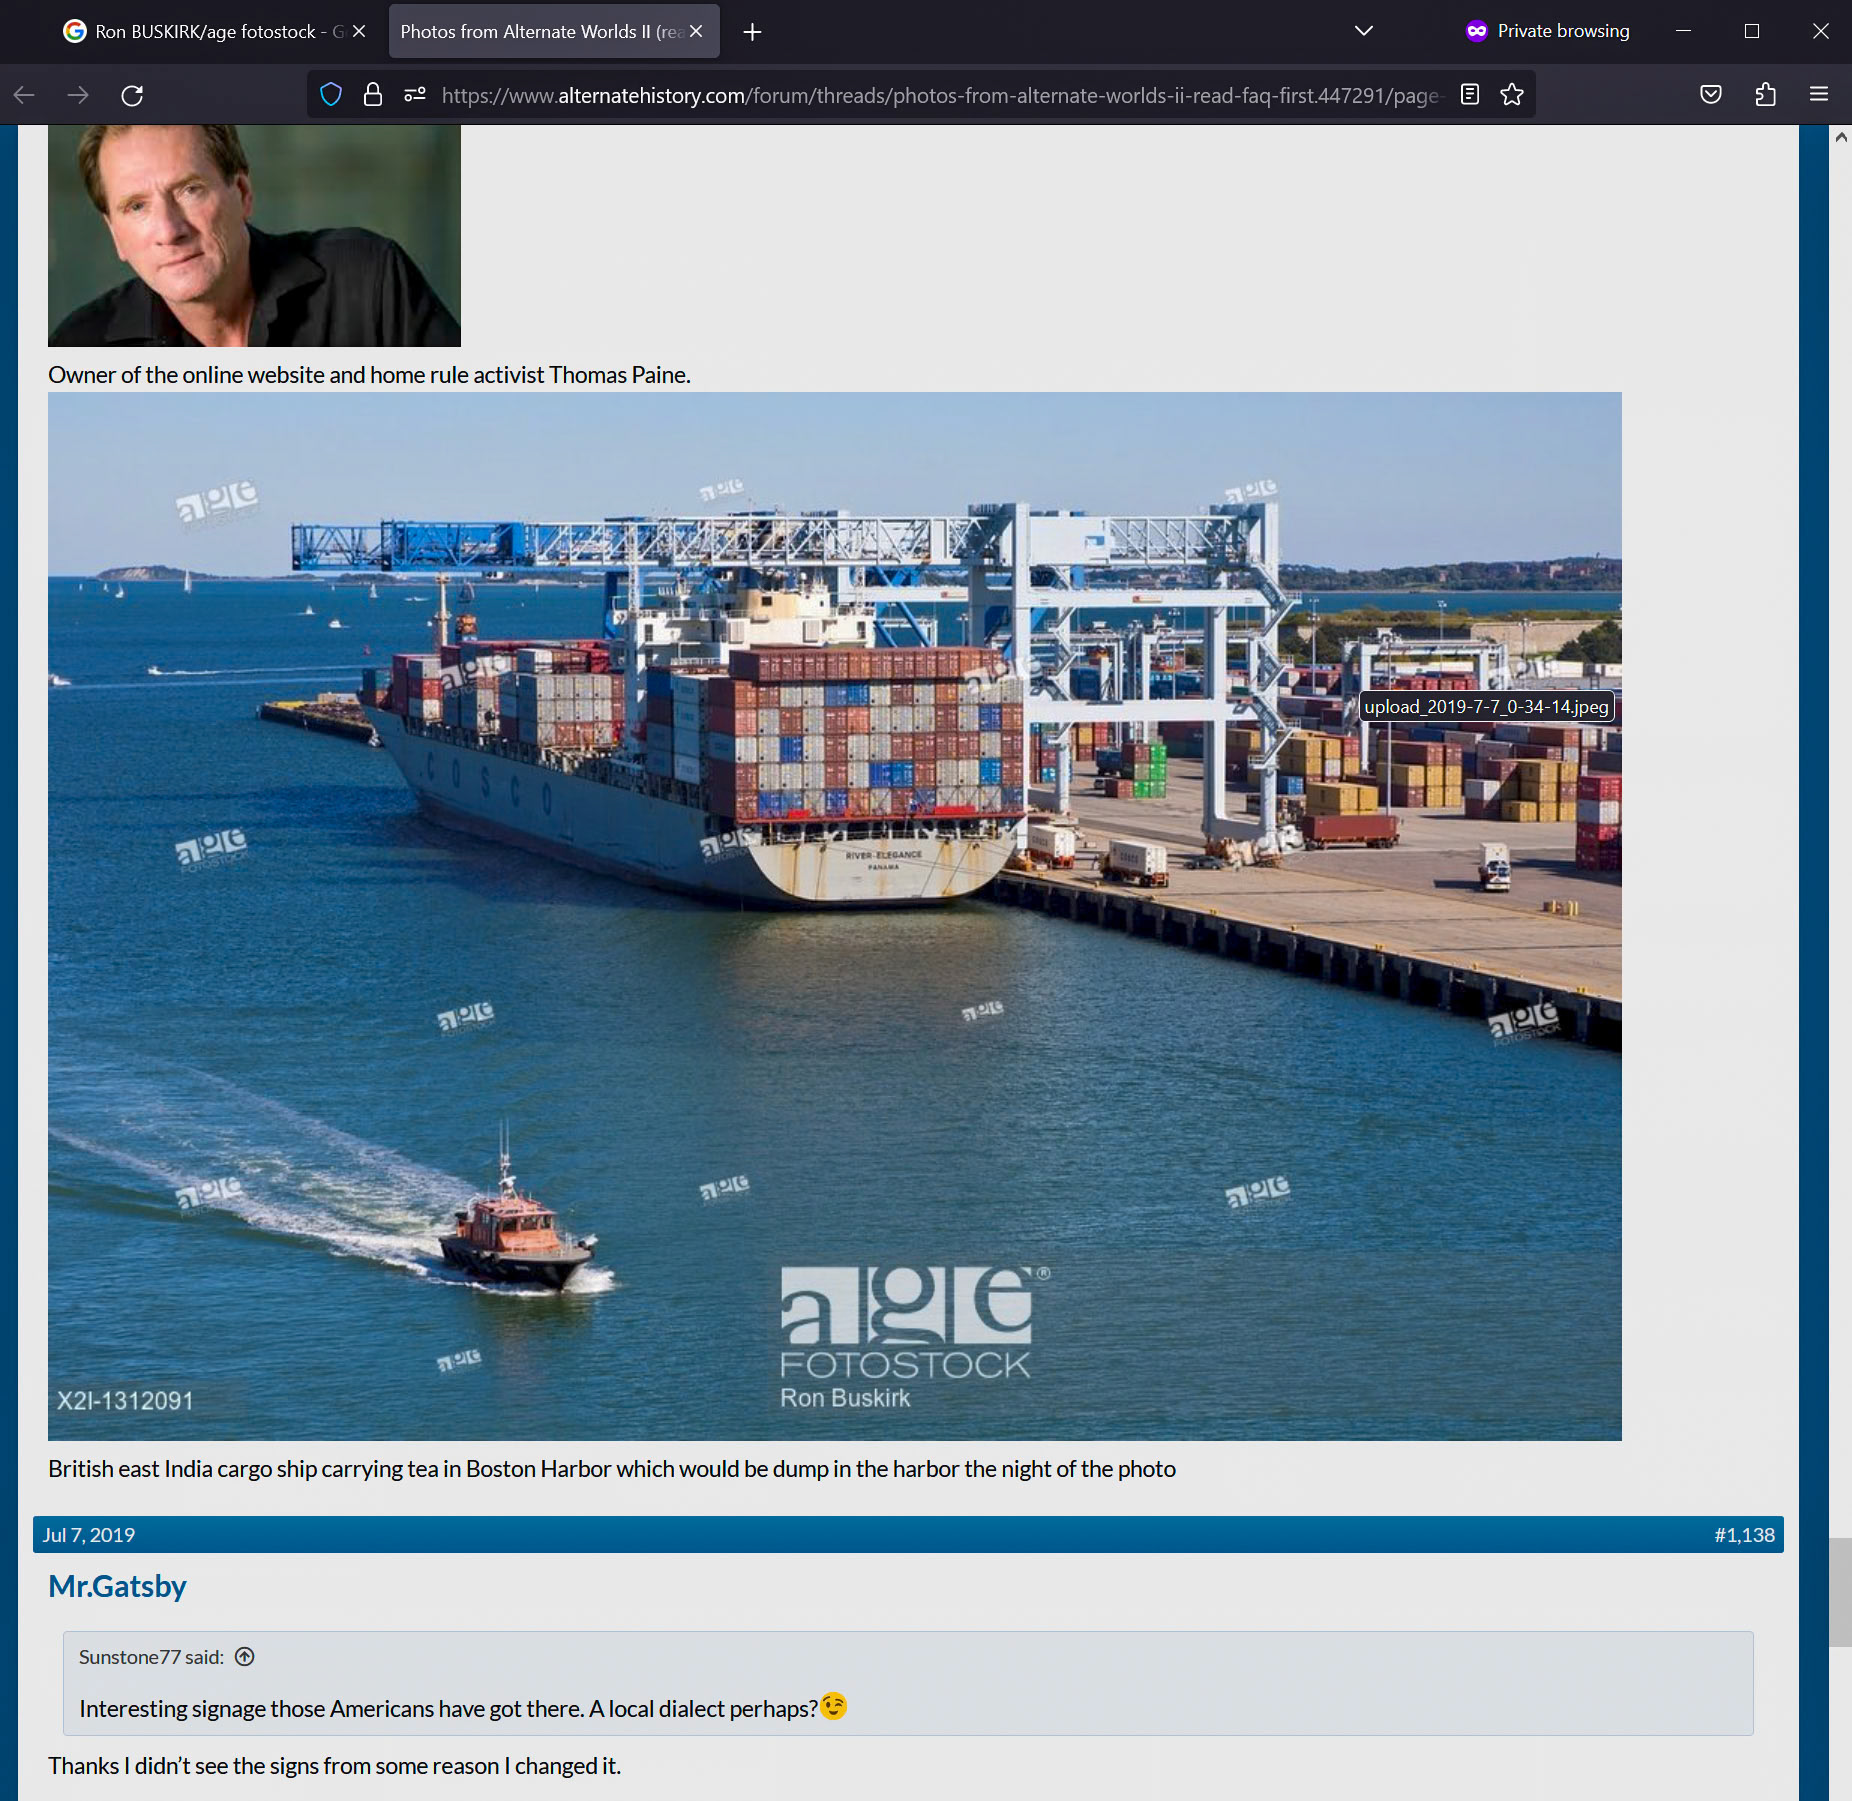
Task: Open the tracking protection shield icon
Action: [x=331, y=95]
